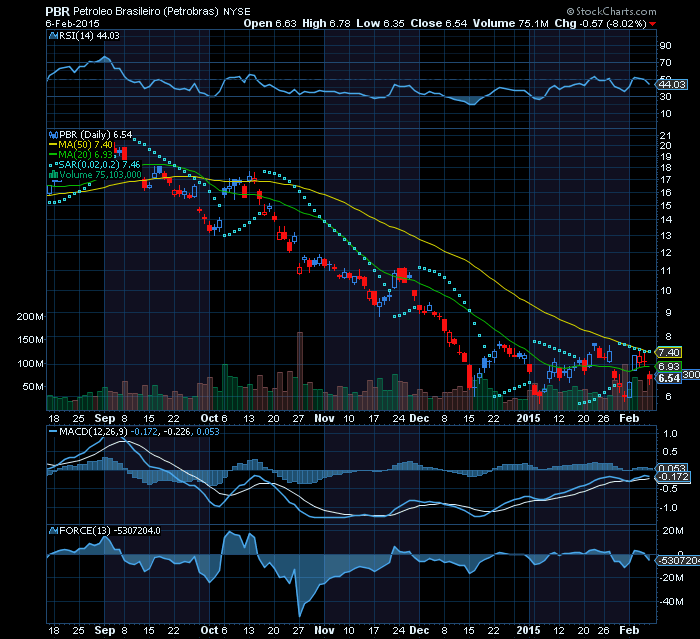Click the Petroleo Brasileiro (Petrobras) company name

(146, 12)
